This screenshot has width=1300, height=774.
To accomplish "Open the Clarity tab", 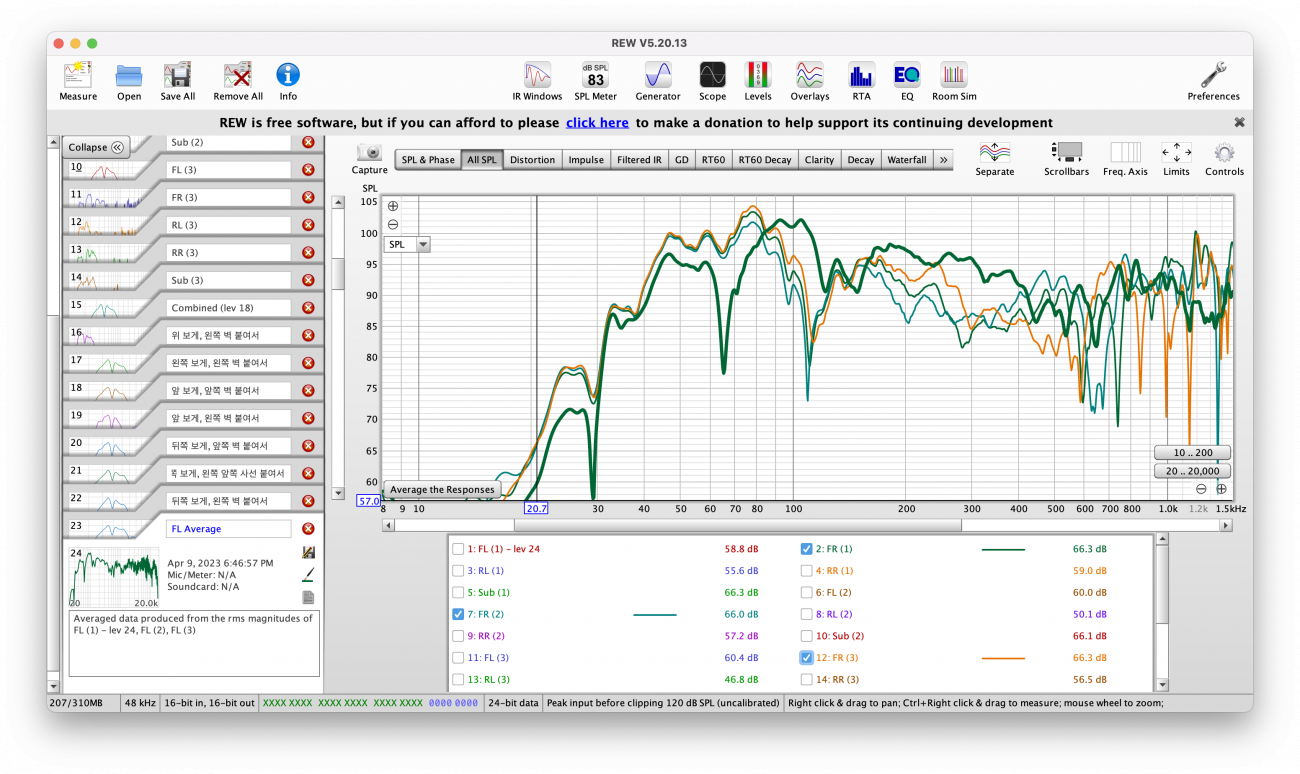I will tap(819, 160).
